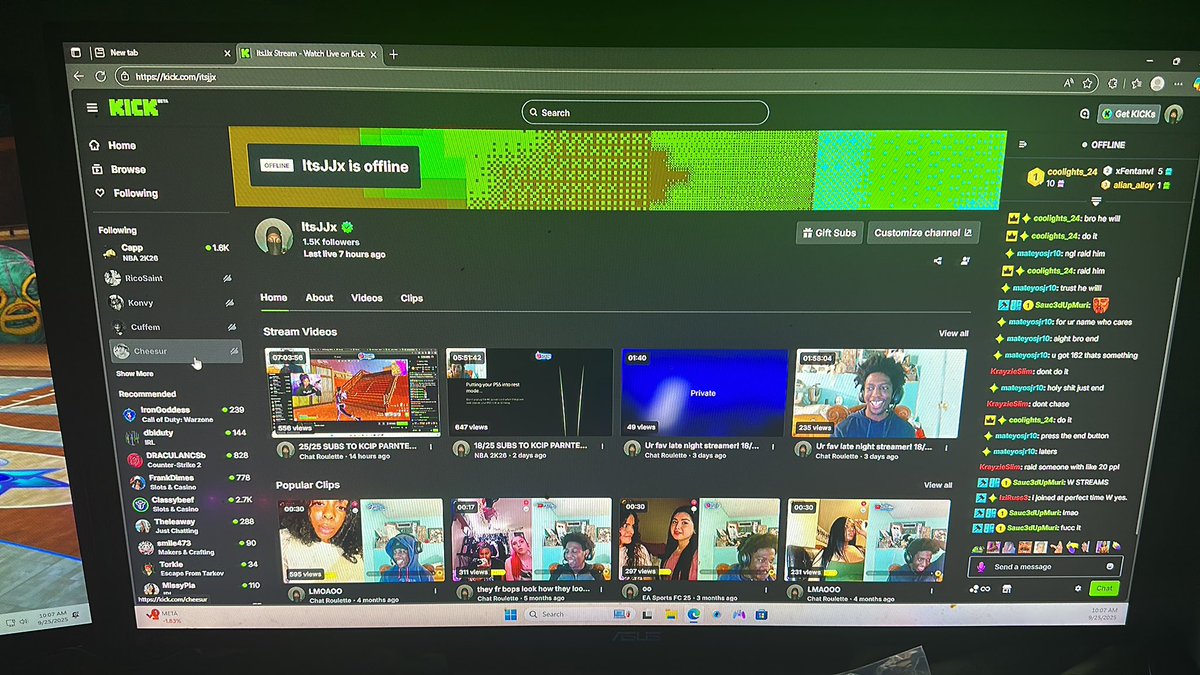This screenshot has width=1200, height=675.
Task: Open recommended channel IronGoddess
Action: click(185, 413)
